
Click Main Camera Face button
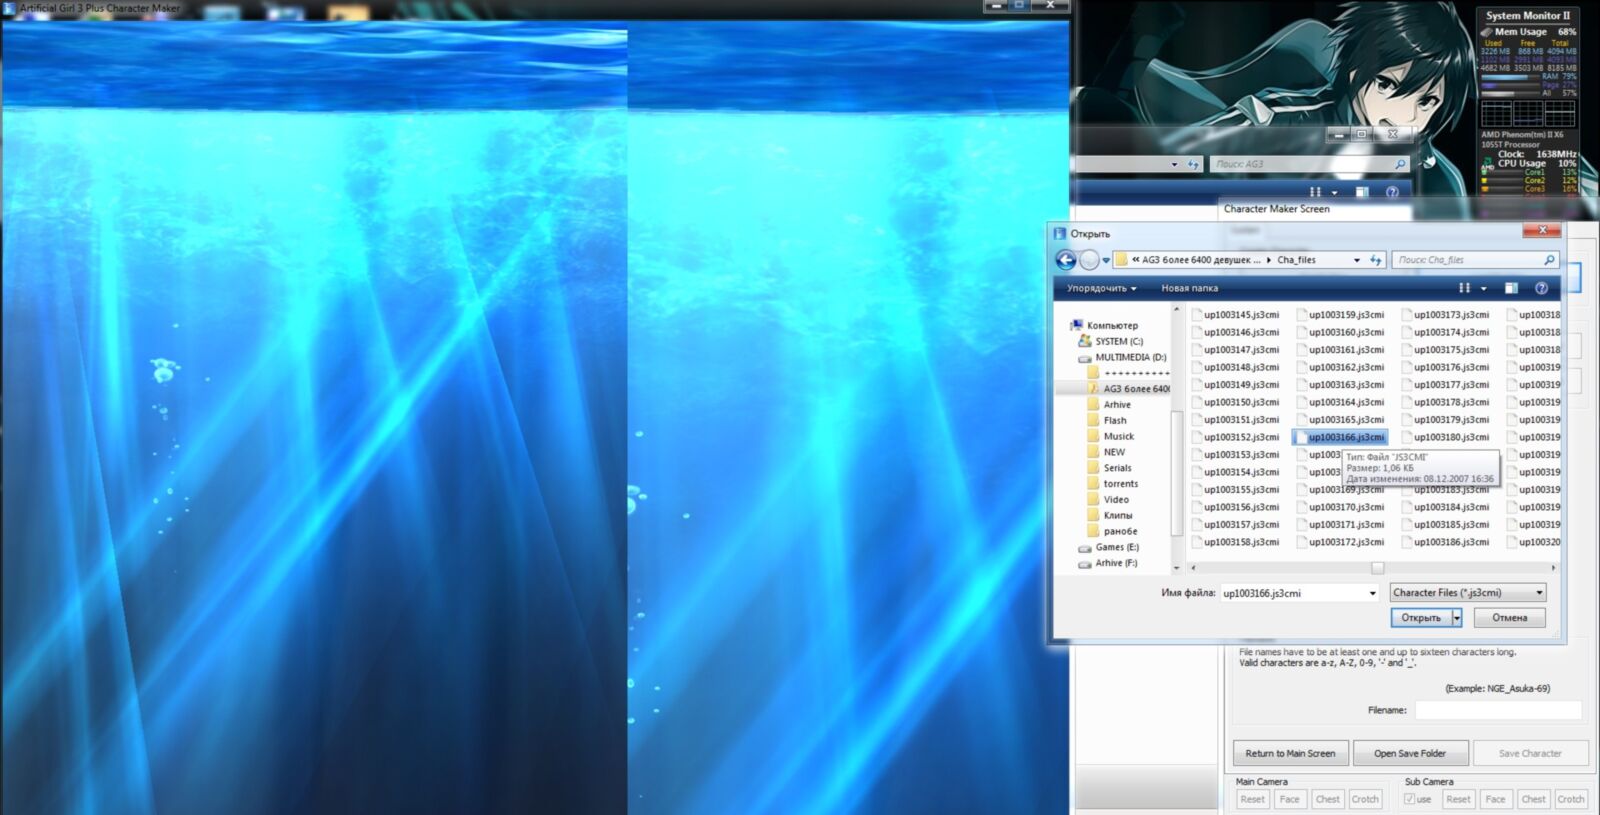(1290, 799)
